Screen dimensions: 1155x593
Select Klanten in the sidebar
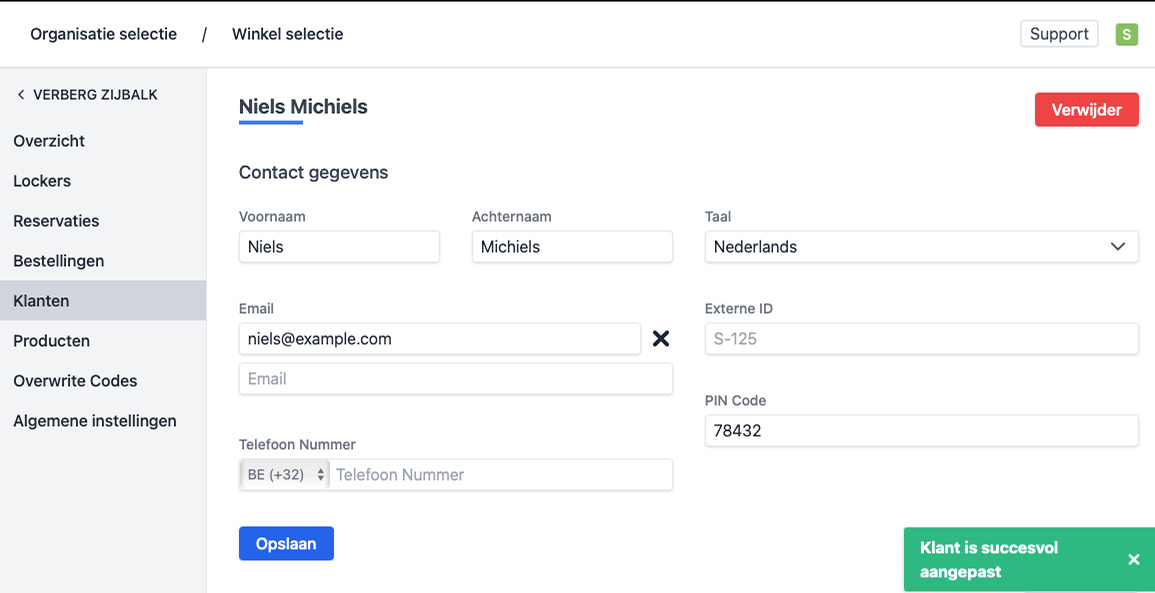click(41, 301)
